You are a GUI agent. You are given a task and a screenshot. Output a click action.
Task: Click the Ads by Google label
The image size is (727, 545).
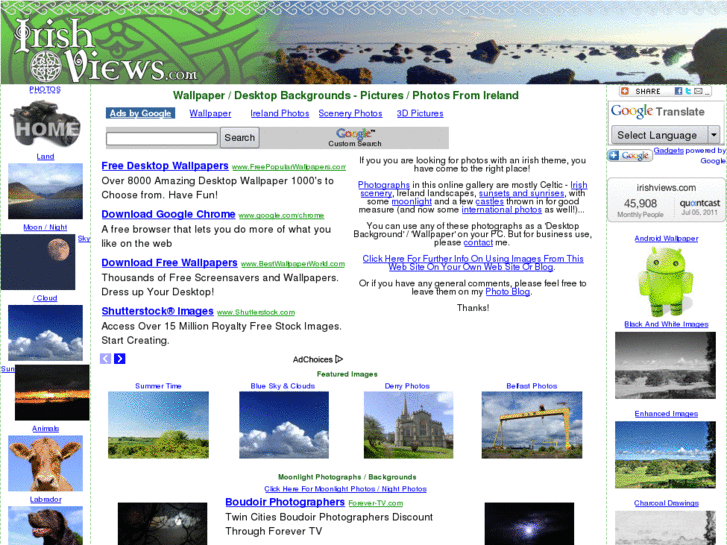coord(140,113)
